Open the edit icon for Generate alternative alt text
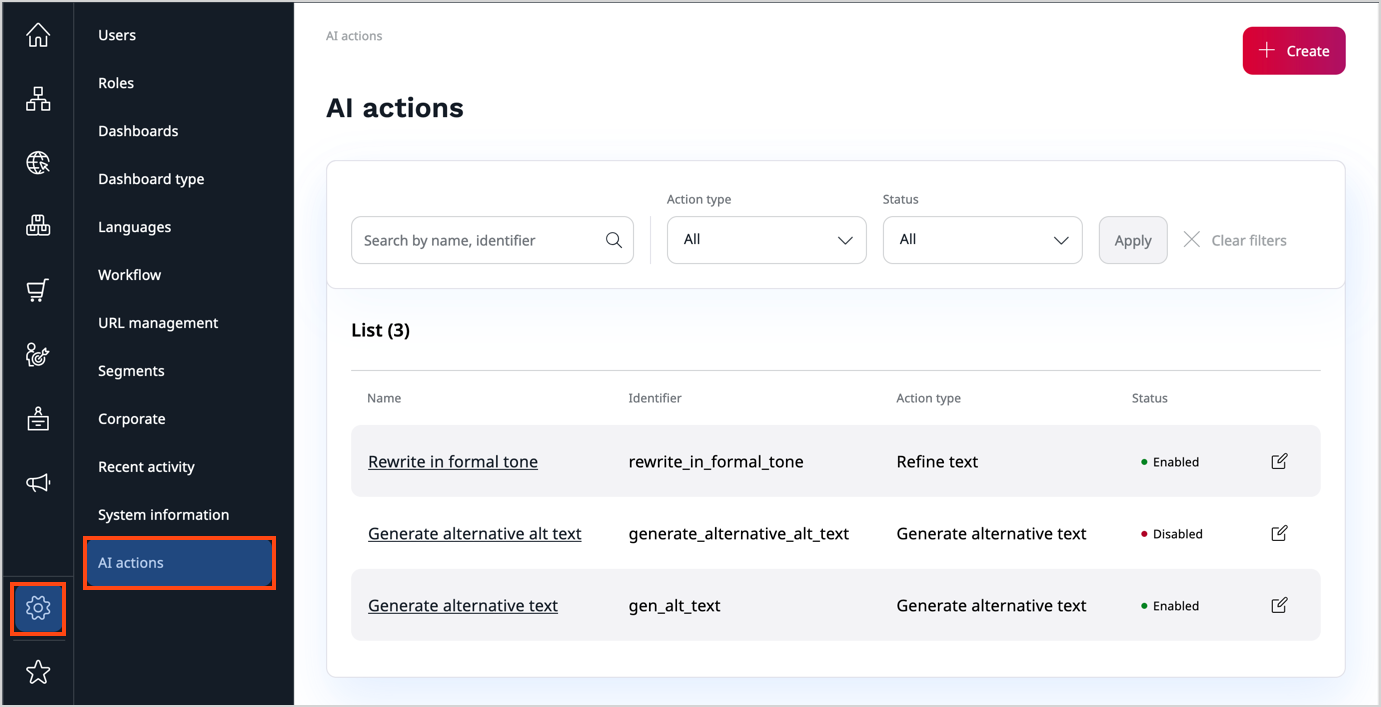The height and width of the screenshot is (707, 1381). pyautogui.click(x=1278, y=533)
